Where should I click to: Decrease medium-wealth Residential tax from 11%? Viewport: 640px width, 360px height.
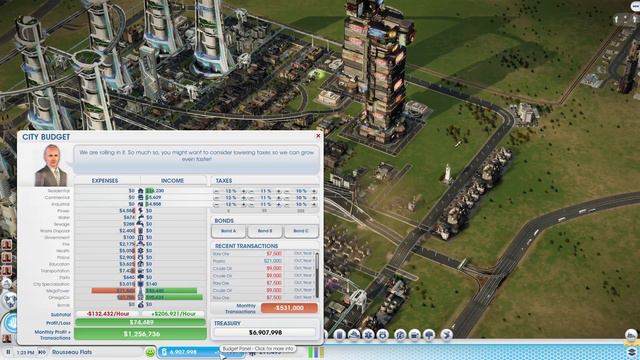(x=252, y=191)
